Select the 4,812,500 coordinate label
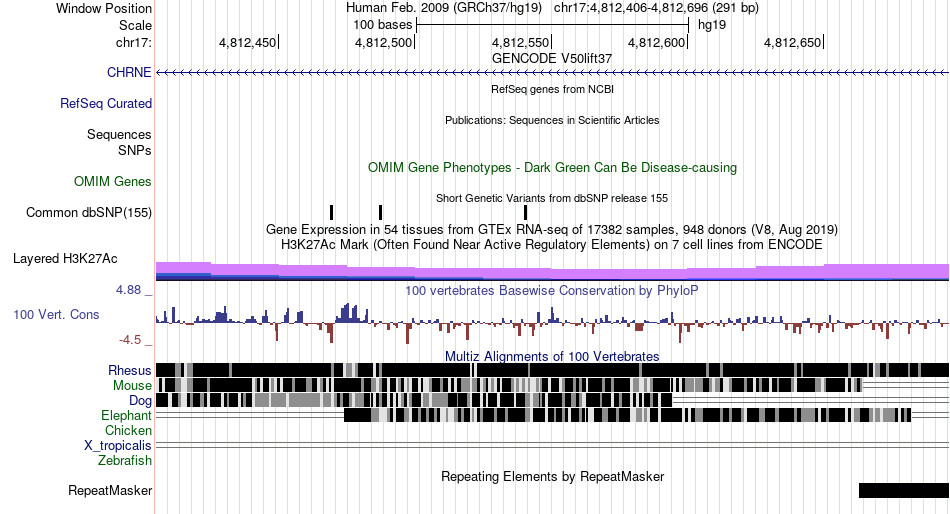Screen dimensions: 950x514 (384, 42)
